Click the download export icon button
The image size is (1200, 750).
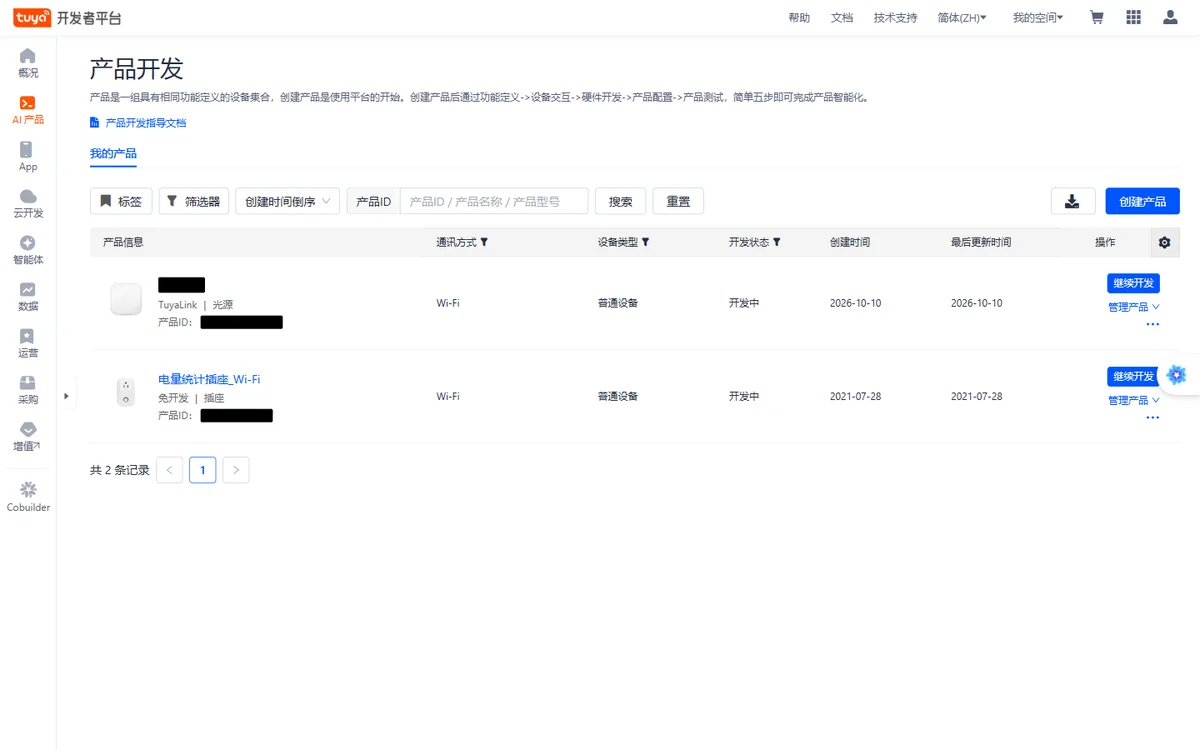(1073, 201)
